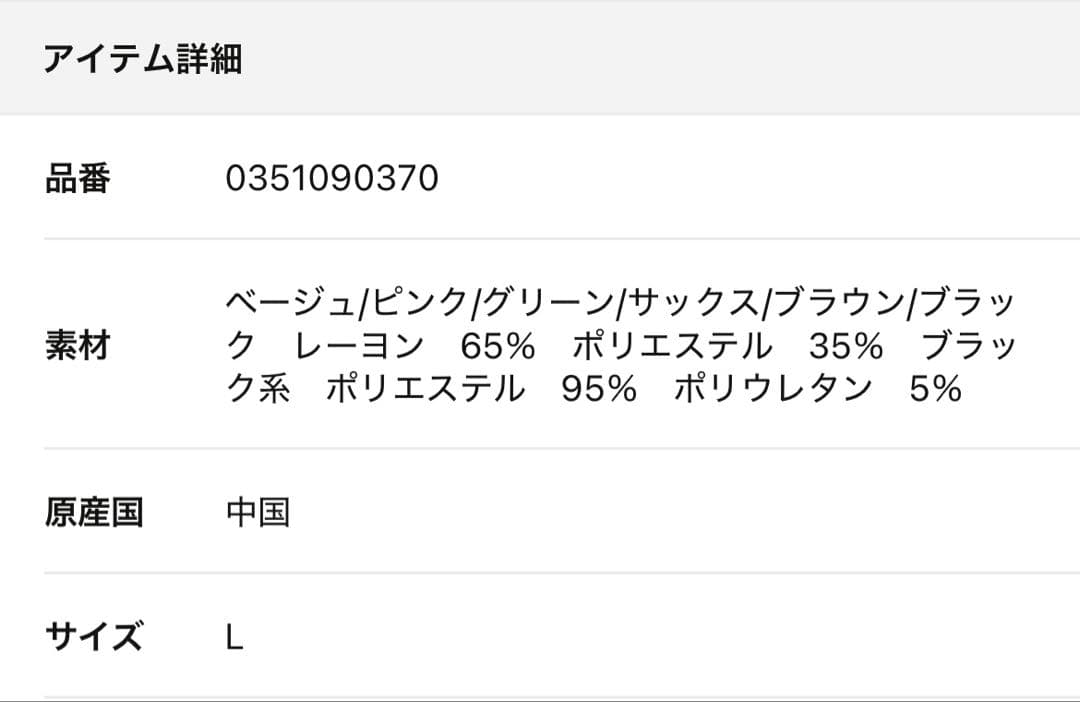
Task: Click the アイテム詳細 section header
Action: (142, 59)
